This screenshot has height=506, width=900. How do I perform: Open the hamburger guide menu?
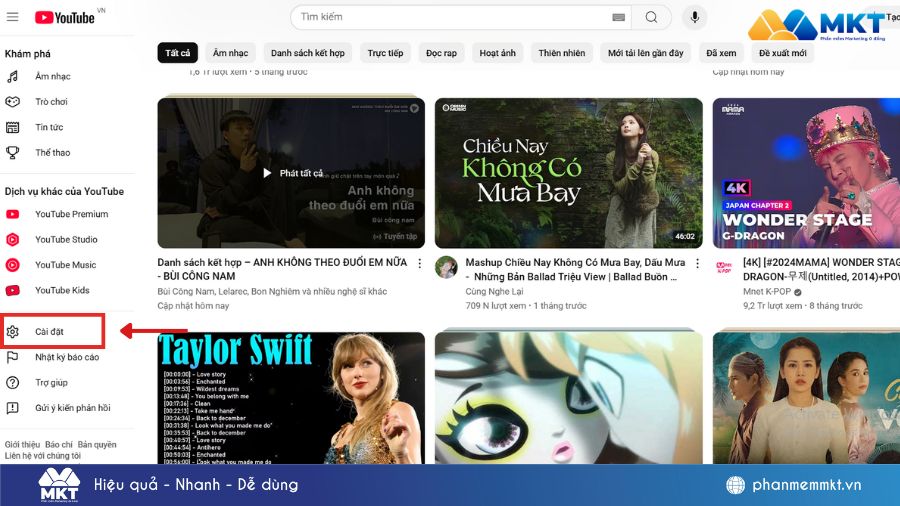point(12,17)
